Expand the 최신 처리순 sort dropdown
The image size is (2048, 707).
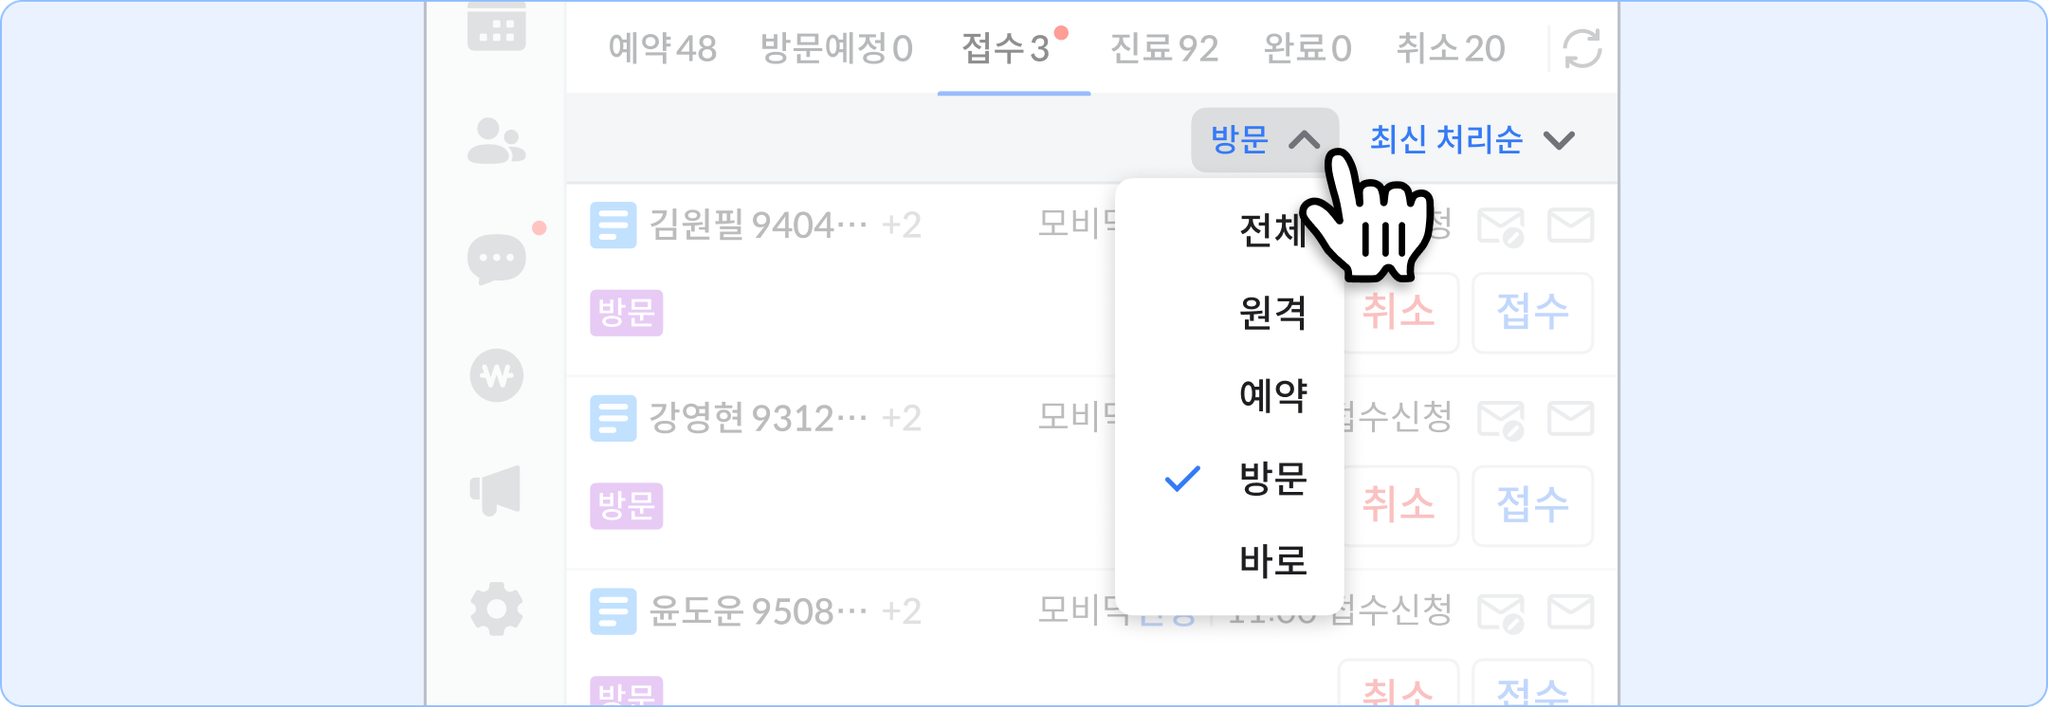pos(1472,140)
